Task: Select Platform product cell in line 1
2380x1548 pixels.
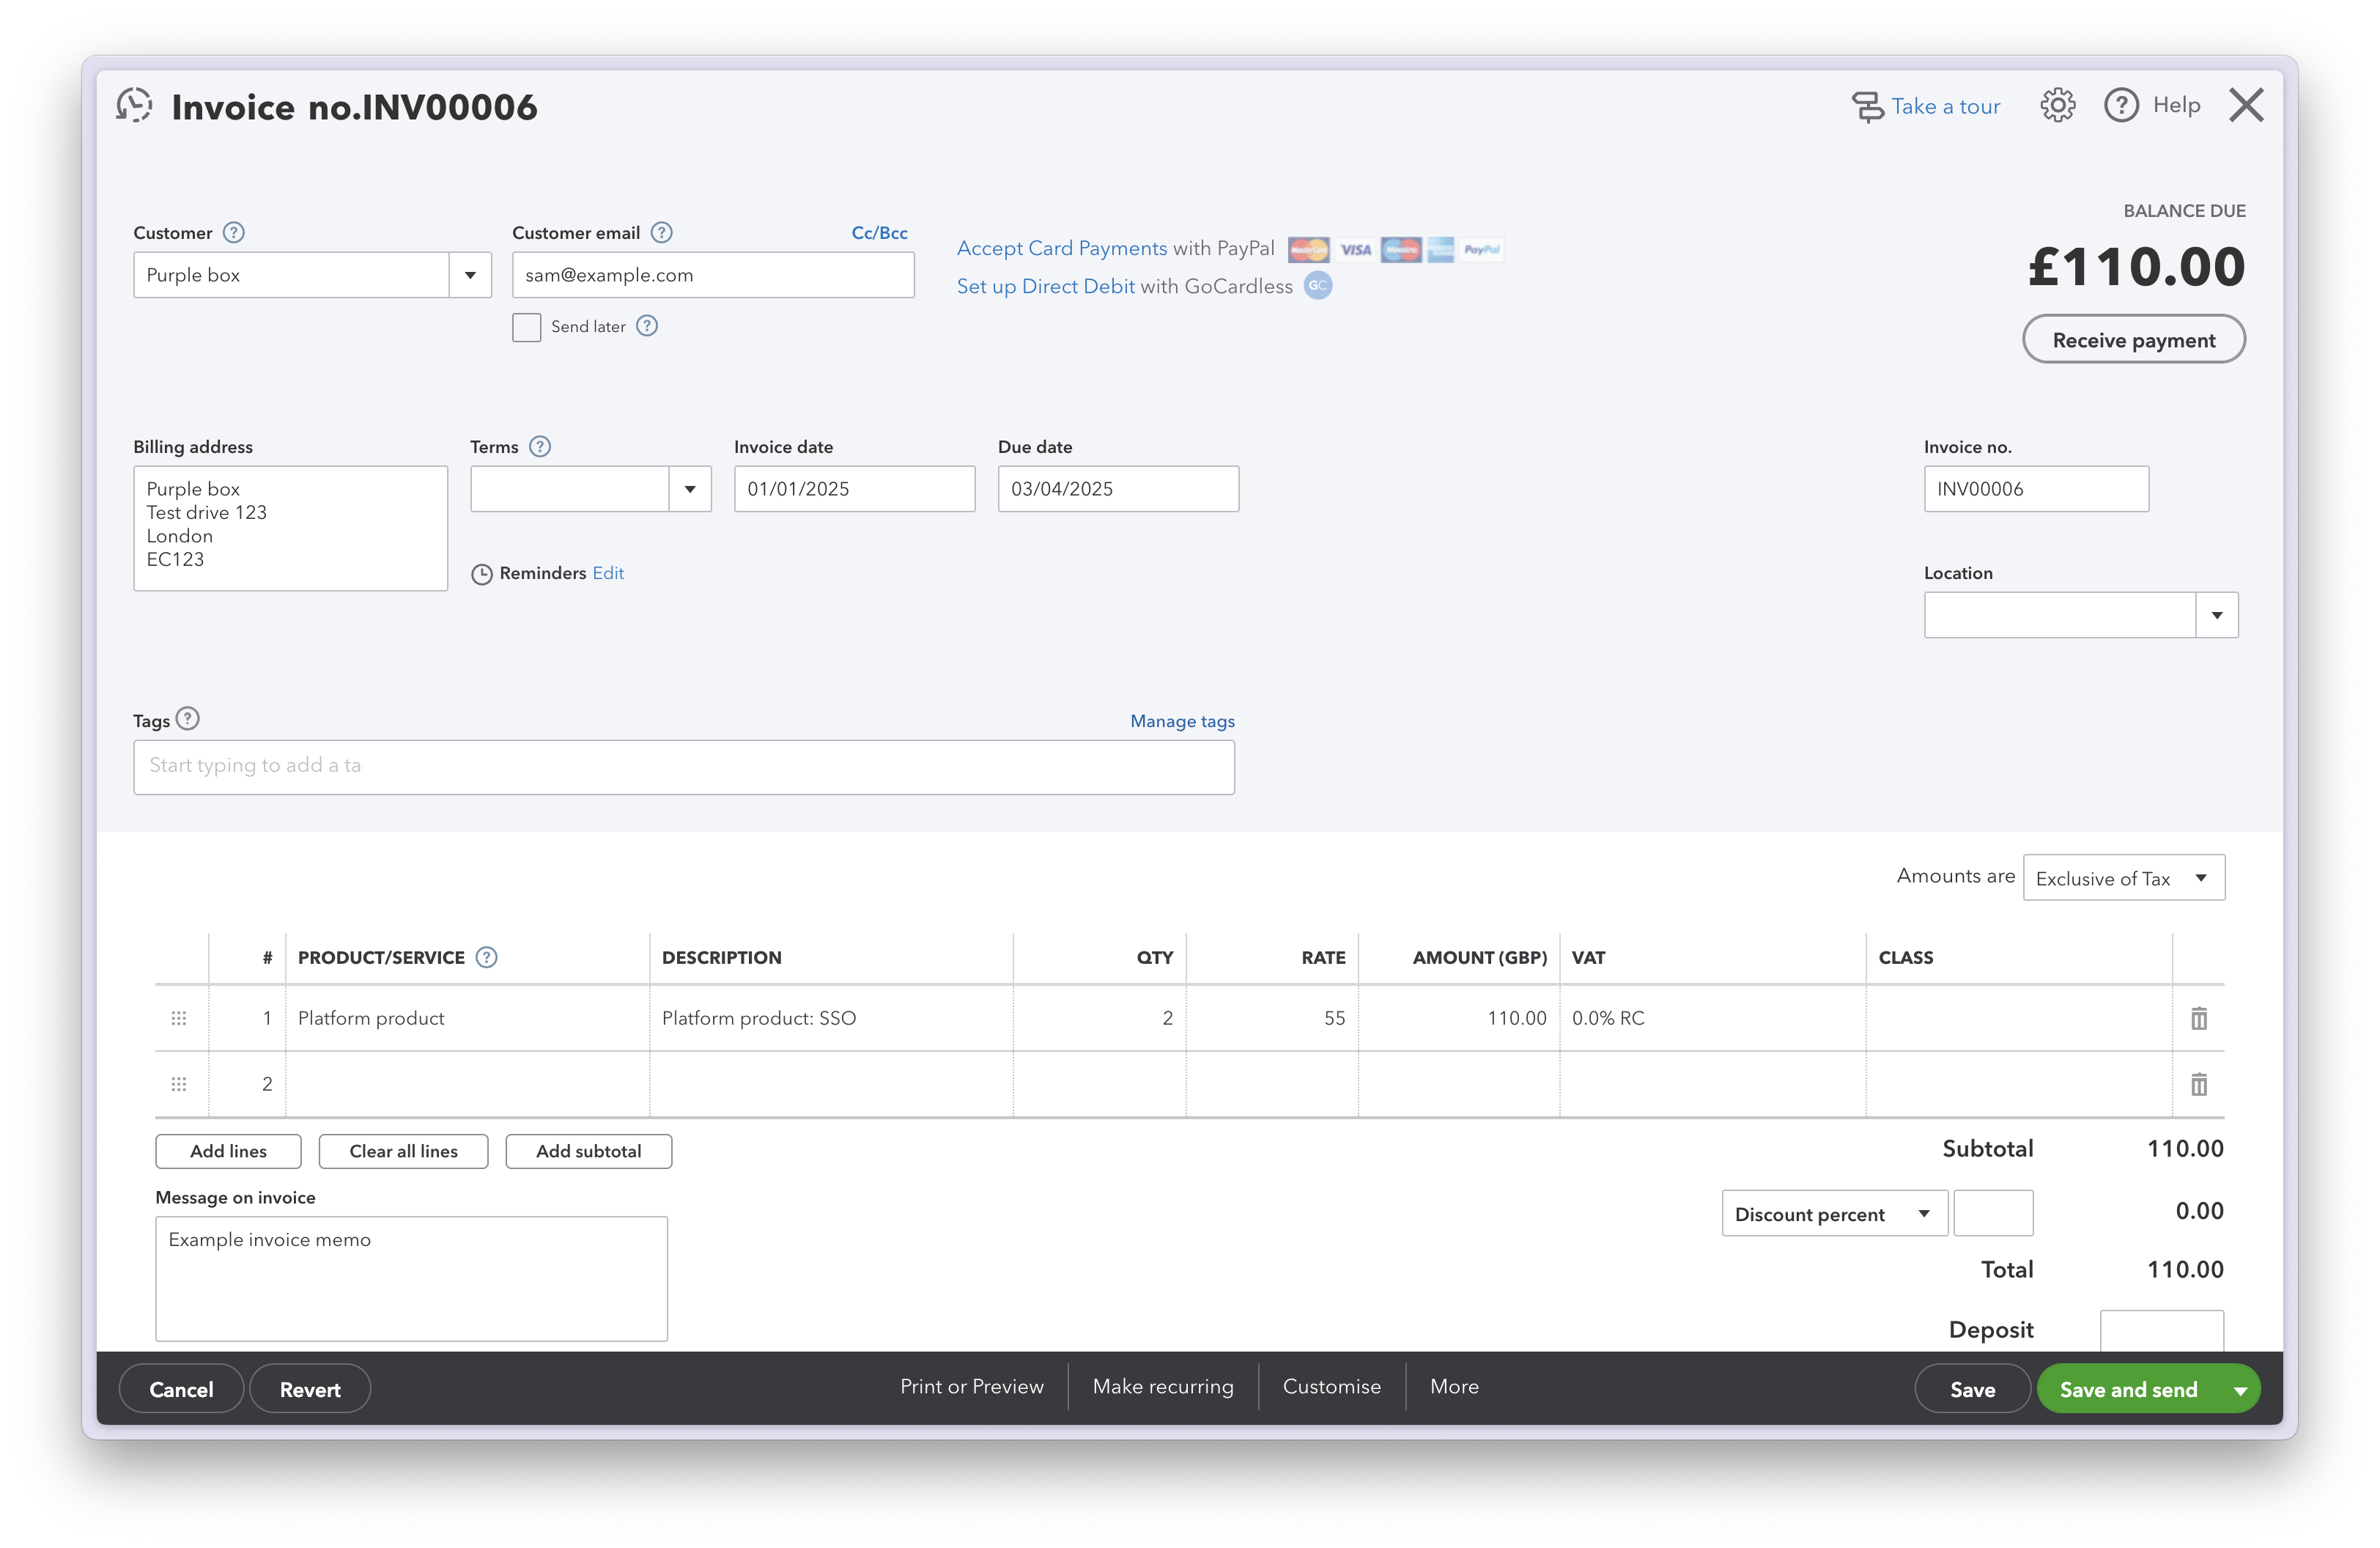Action: click(467, 1018)
